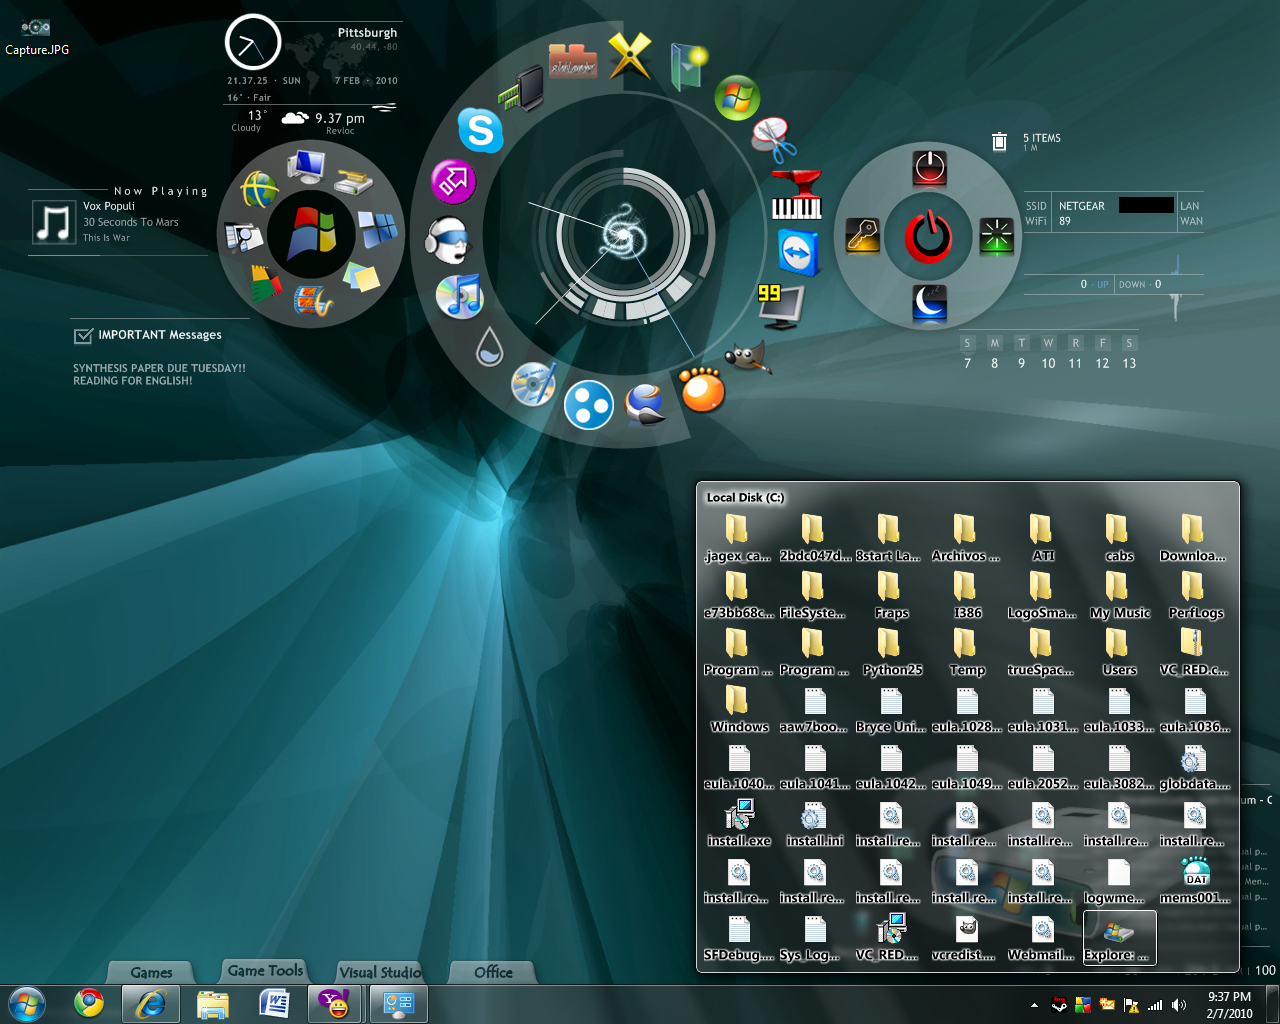Viewport: 1280px width, 1024px height.
Task: Select the highlighted Explore item
Action: [1119, 938]
